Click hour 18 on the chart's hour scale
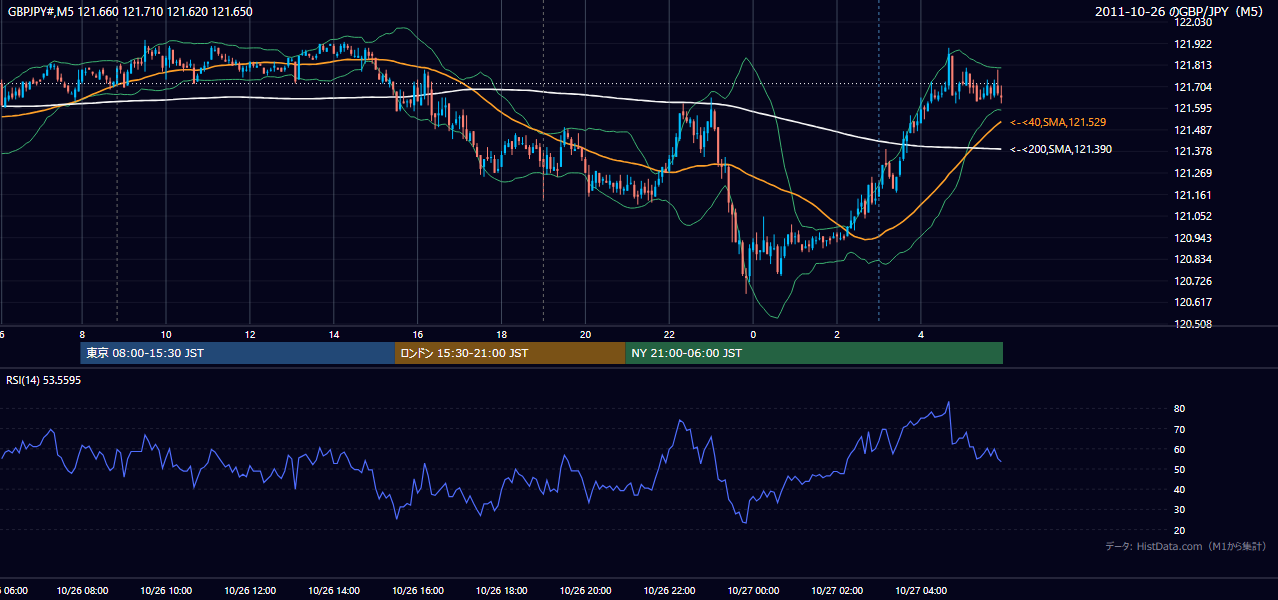Screen dimensions: 1278x600 tap(501, 334)
